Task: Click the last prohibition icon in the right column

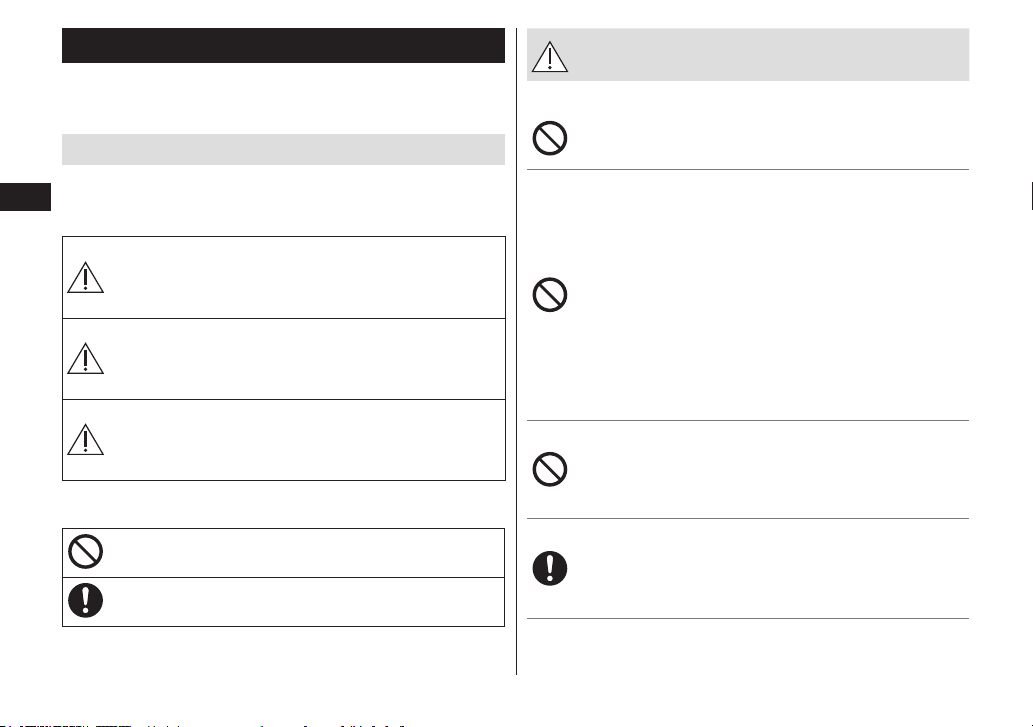Action: [x=549, y=470]
